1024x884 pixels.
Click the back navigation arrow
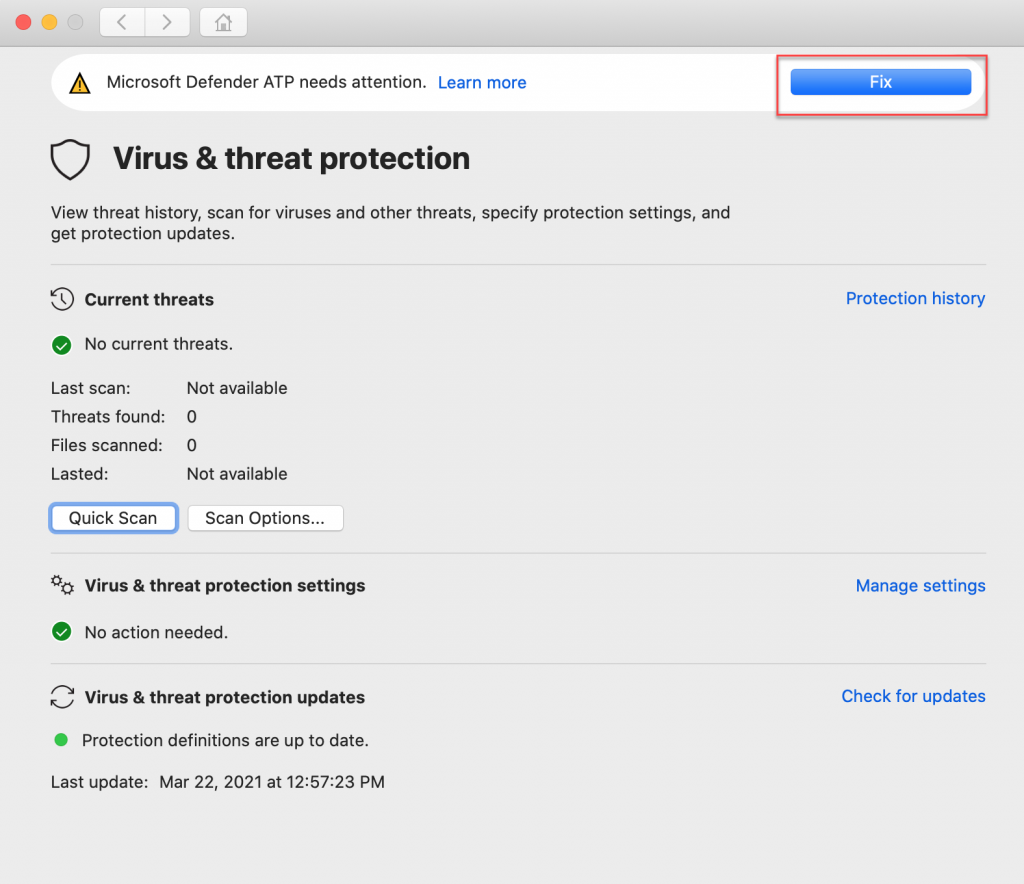pyautogui.click(x=122, y=22)
